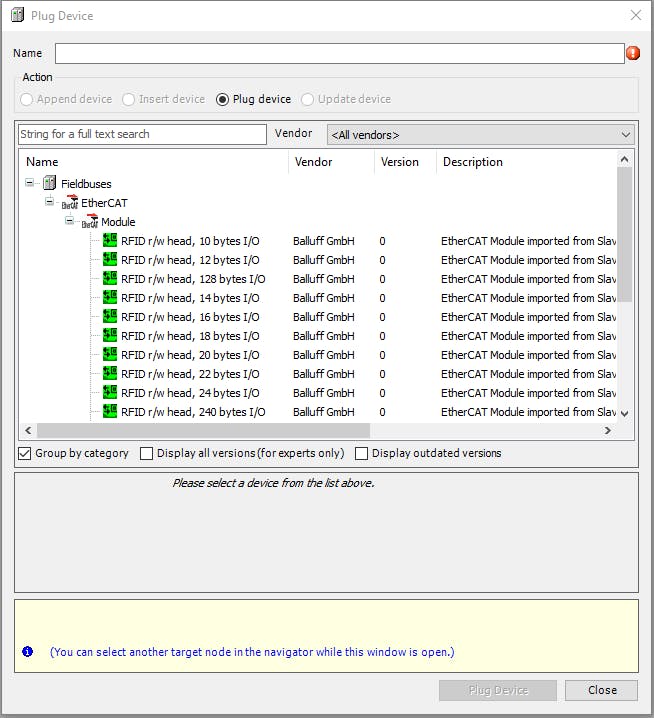Open the All vendors dropdown

[x=480, y=135]
